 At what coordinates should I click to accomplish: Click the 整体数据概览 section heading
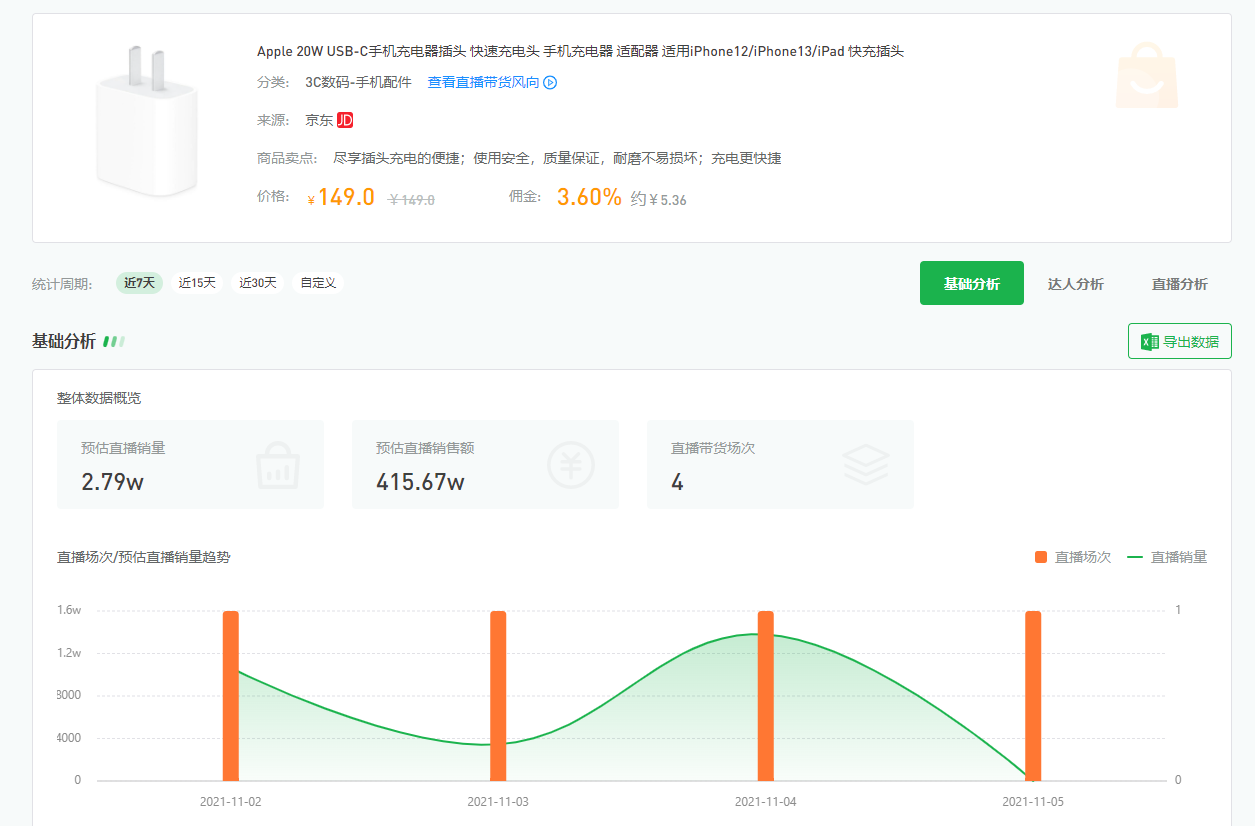[99, 398]
